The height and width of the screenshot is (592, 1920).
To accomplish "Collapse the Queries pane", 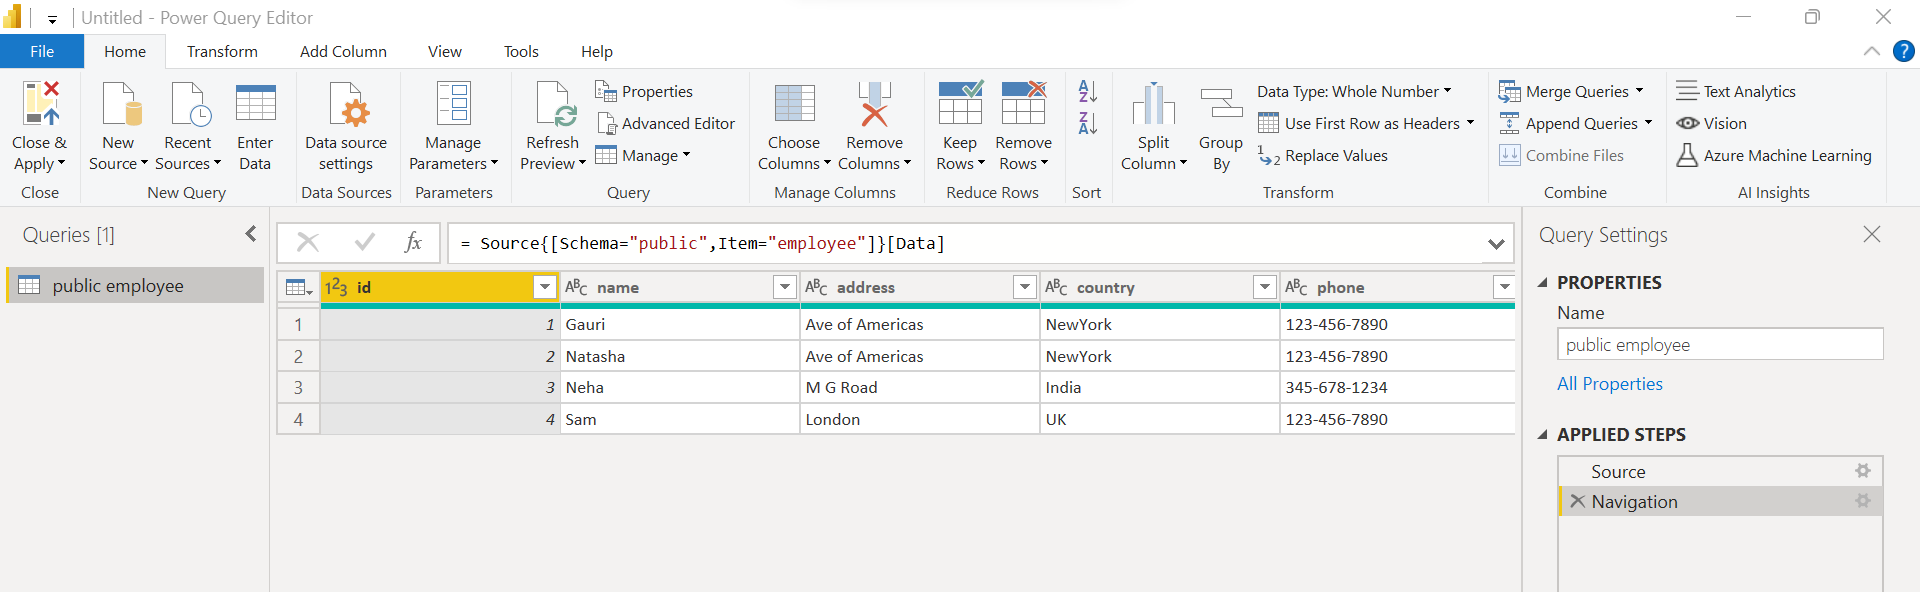I will click(x=250, y=234).
